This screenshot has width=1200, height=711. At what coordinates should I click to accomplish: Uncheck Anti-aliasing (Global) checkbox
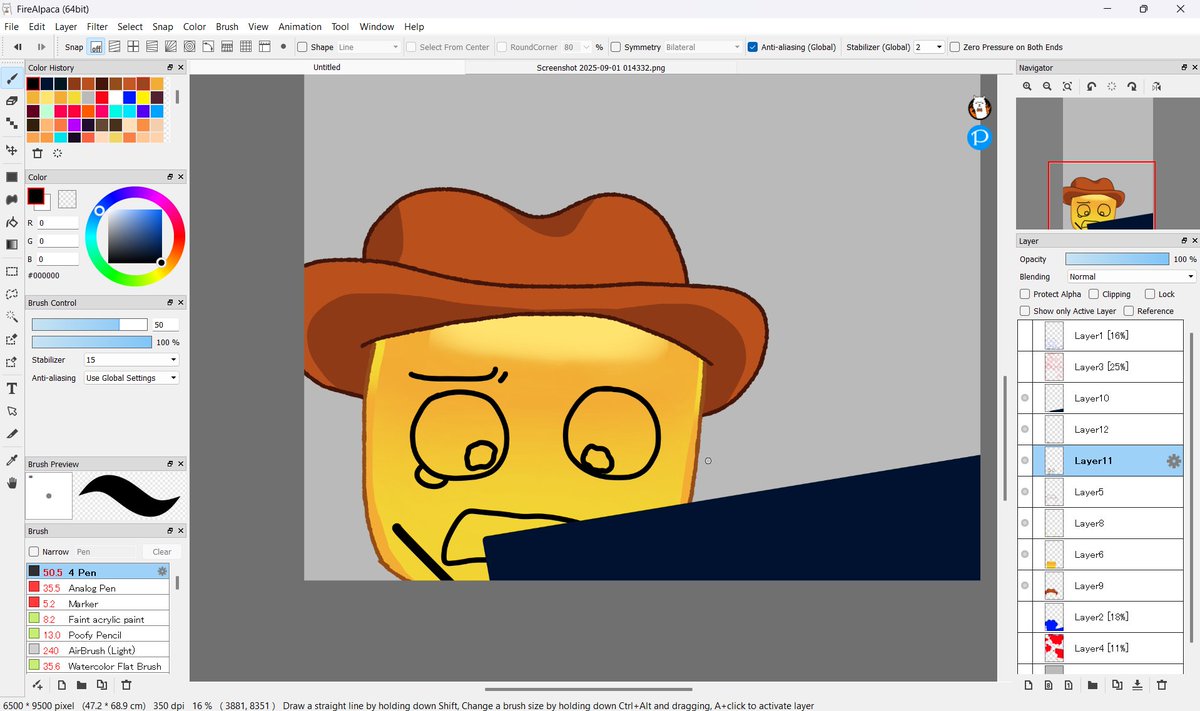[753, 47]
